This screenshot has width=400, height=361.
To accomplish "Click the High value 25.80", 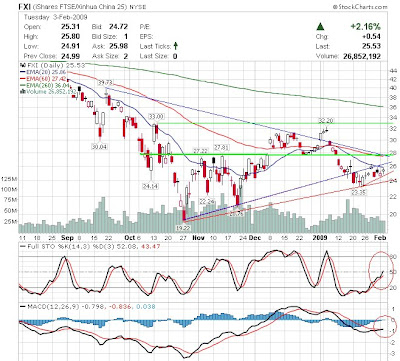I will coord(71,36).
